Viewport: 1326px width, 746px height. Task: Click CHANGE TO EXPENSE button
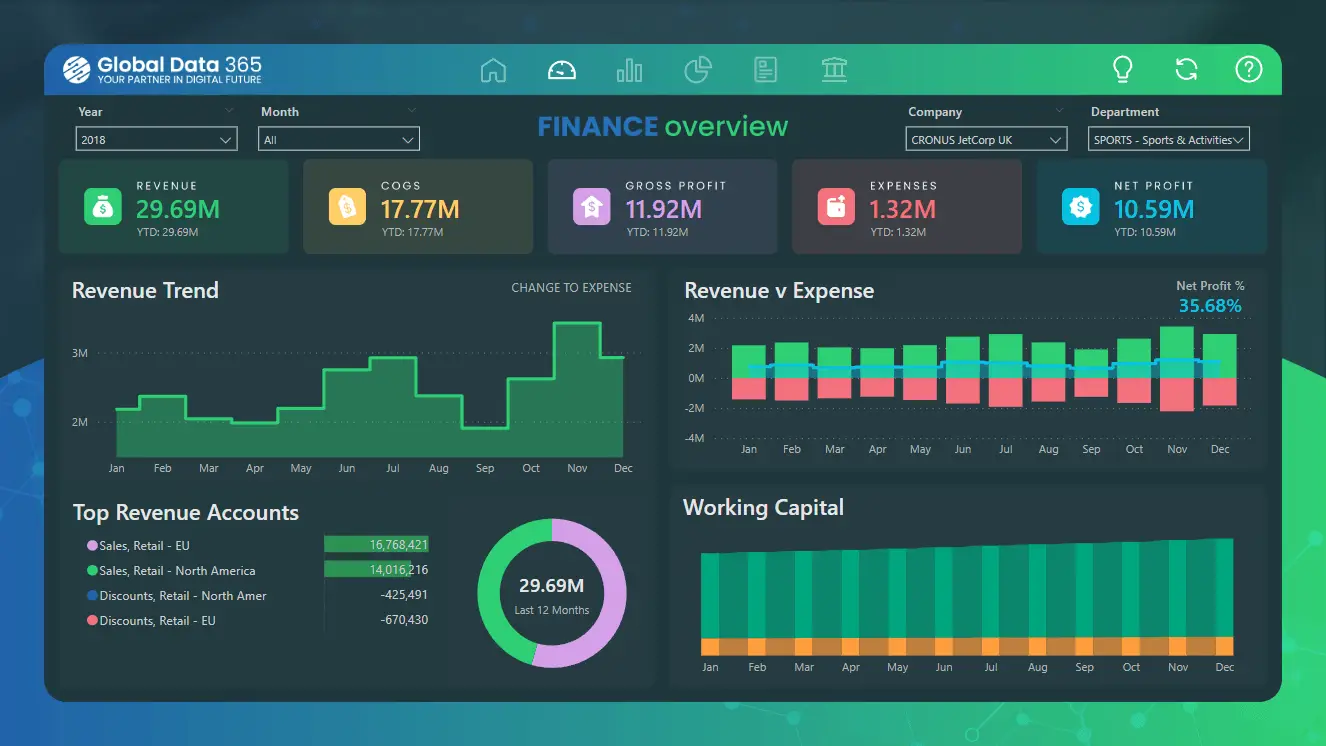coord(571,288)
